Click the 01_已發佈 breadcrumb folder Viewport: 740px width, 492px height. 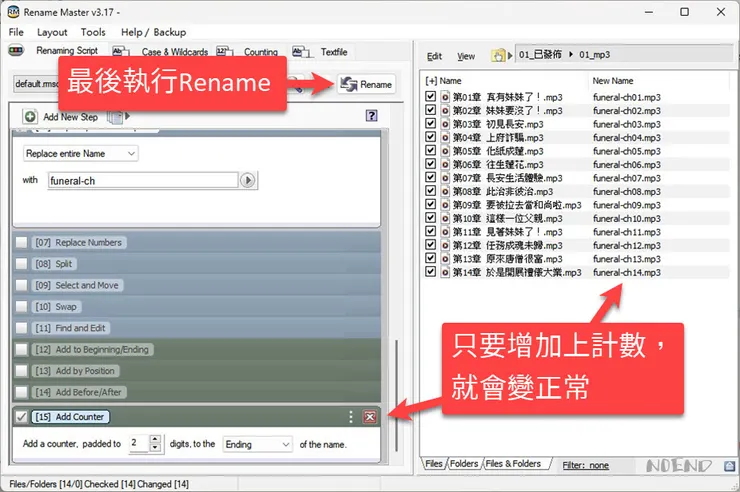[x=540, y=55]
